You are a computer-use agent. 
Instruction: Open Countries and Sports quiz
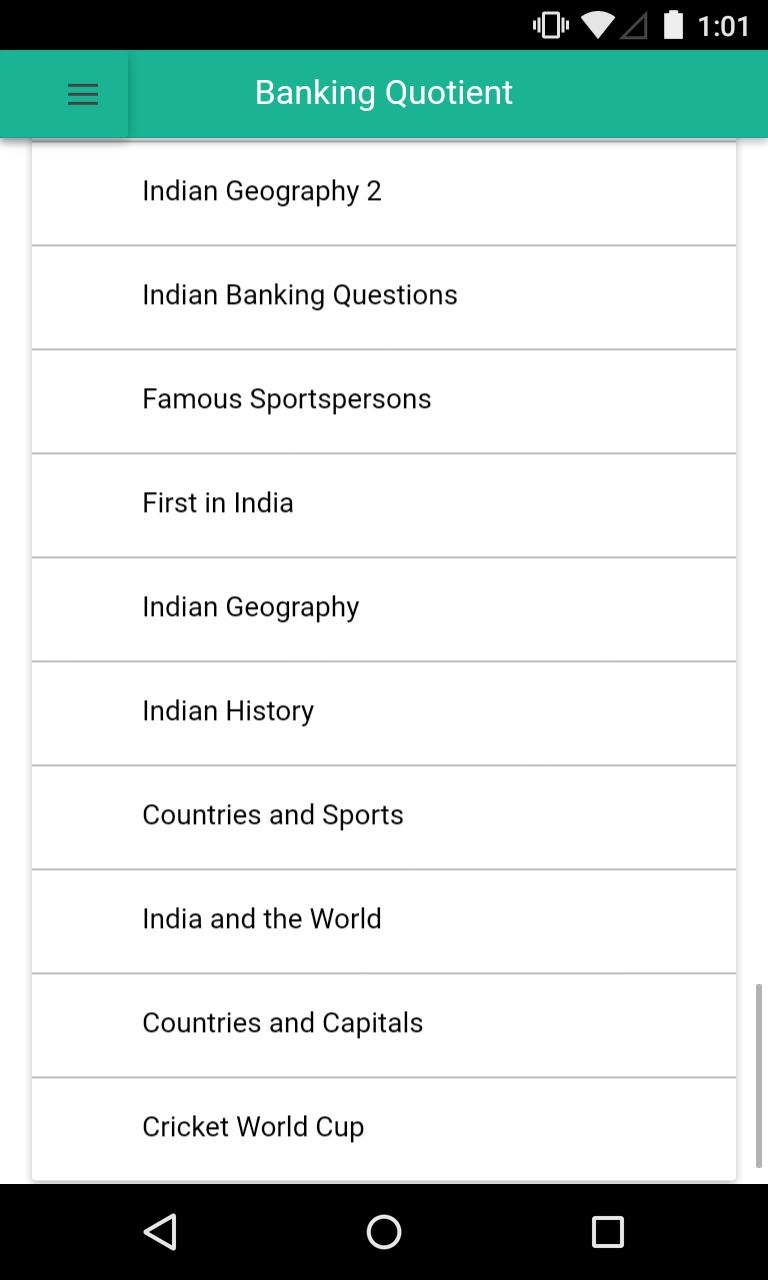tap(384, 817)
